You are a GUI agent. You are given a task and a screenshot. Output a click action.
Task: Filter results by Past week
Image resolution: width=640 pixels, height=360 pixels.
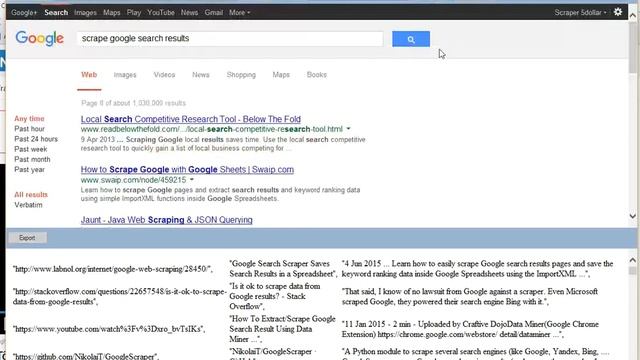(31, 149)
